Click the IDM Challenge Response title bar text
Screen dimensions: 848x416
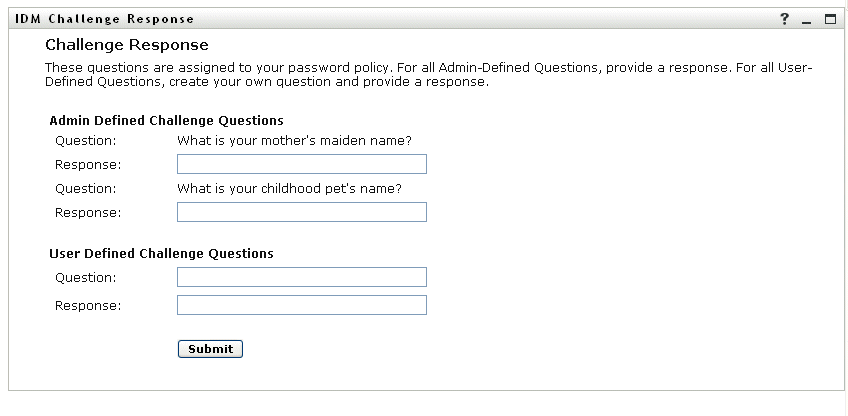[105, 19]
